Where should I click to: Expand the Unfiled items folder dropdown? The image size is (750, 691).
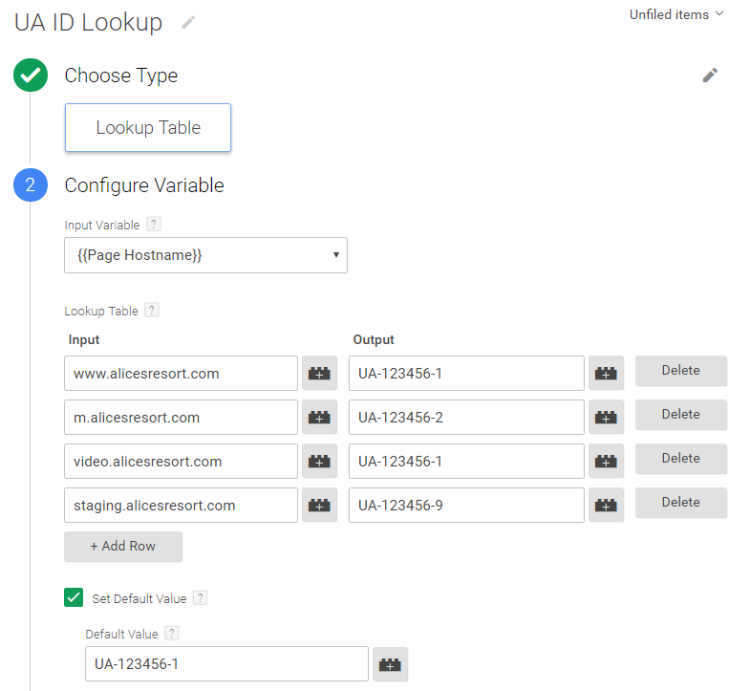click(x=676, y=14)
